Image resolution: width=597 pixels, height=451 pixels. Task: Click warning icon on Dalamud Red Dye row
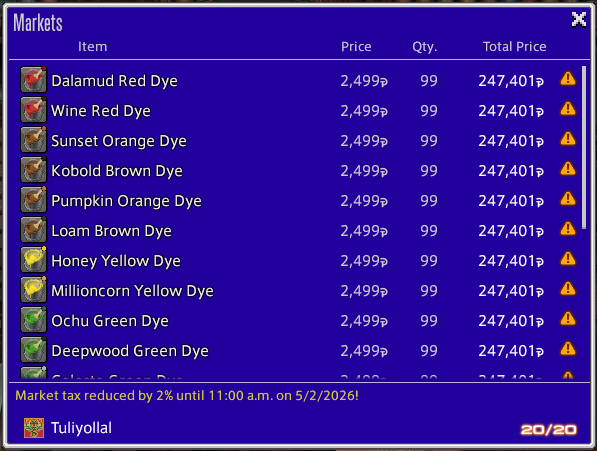tap(568, 79)
